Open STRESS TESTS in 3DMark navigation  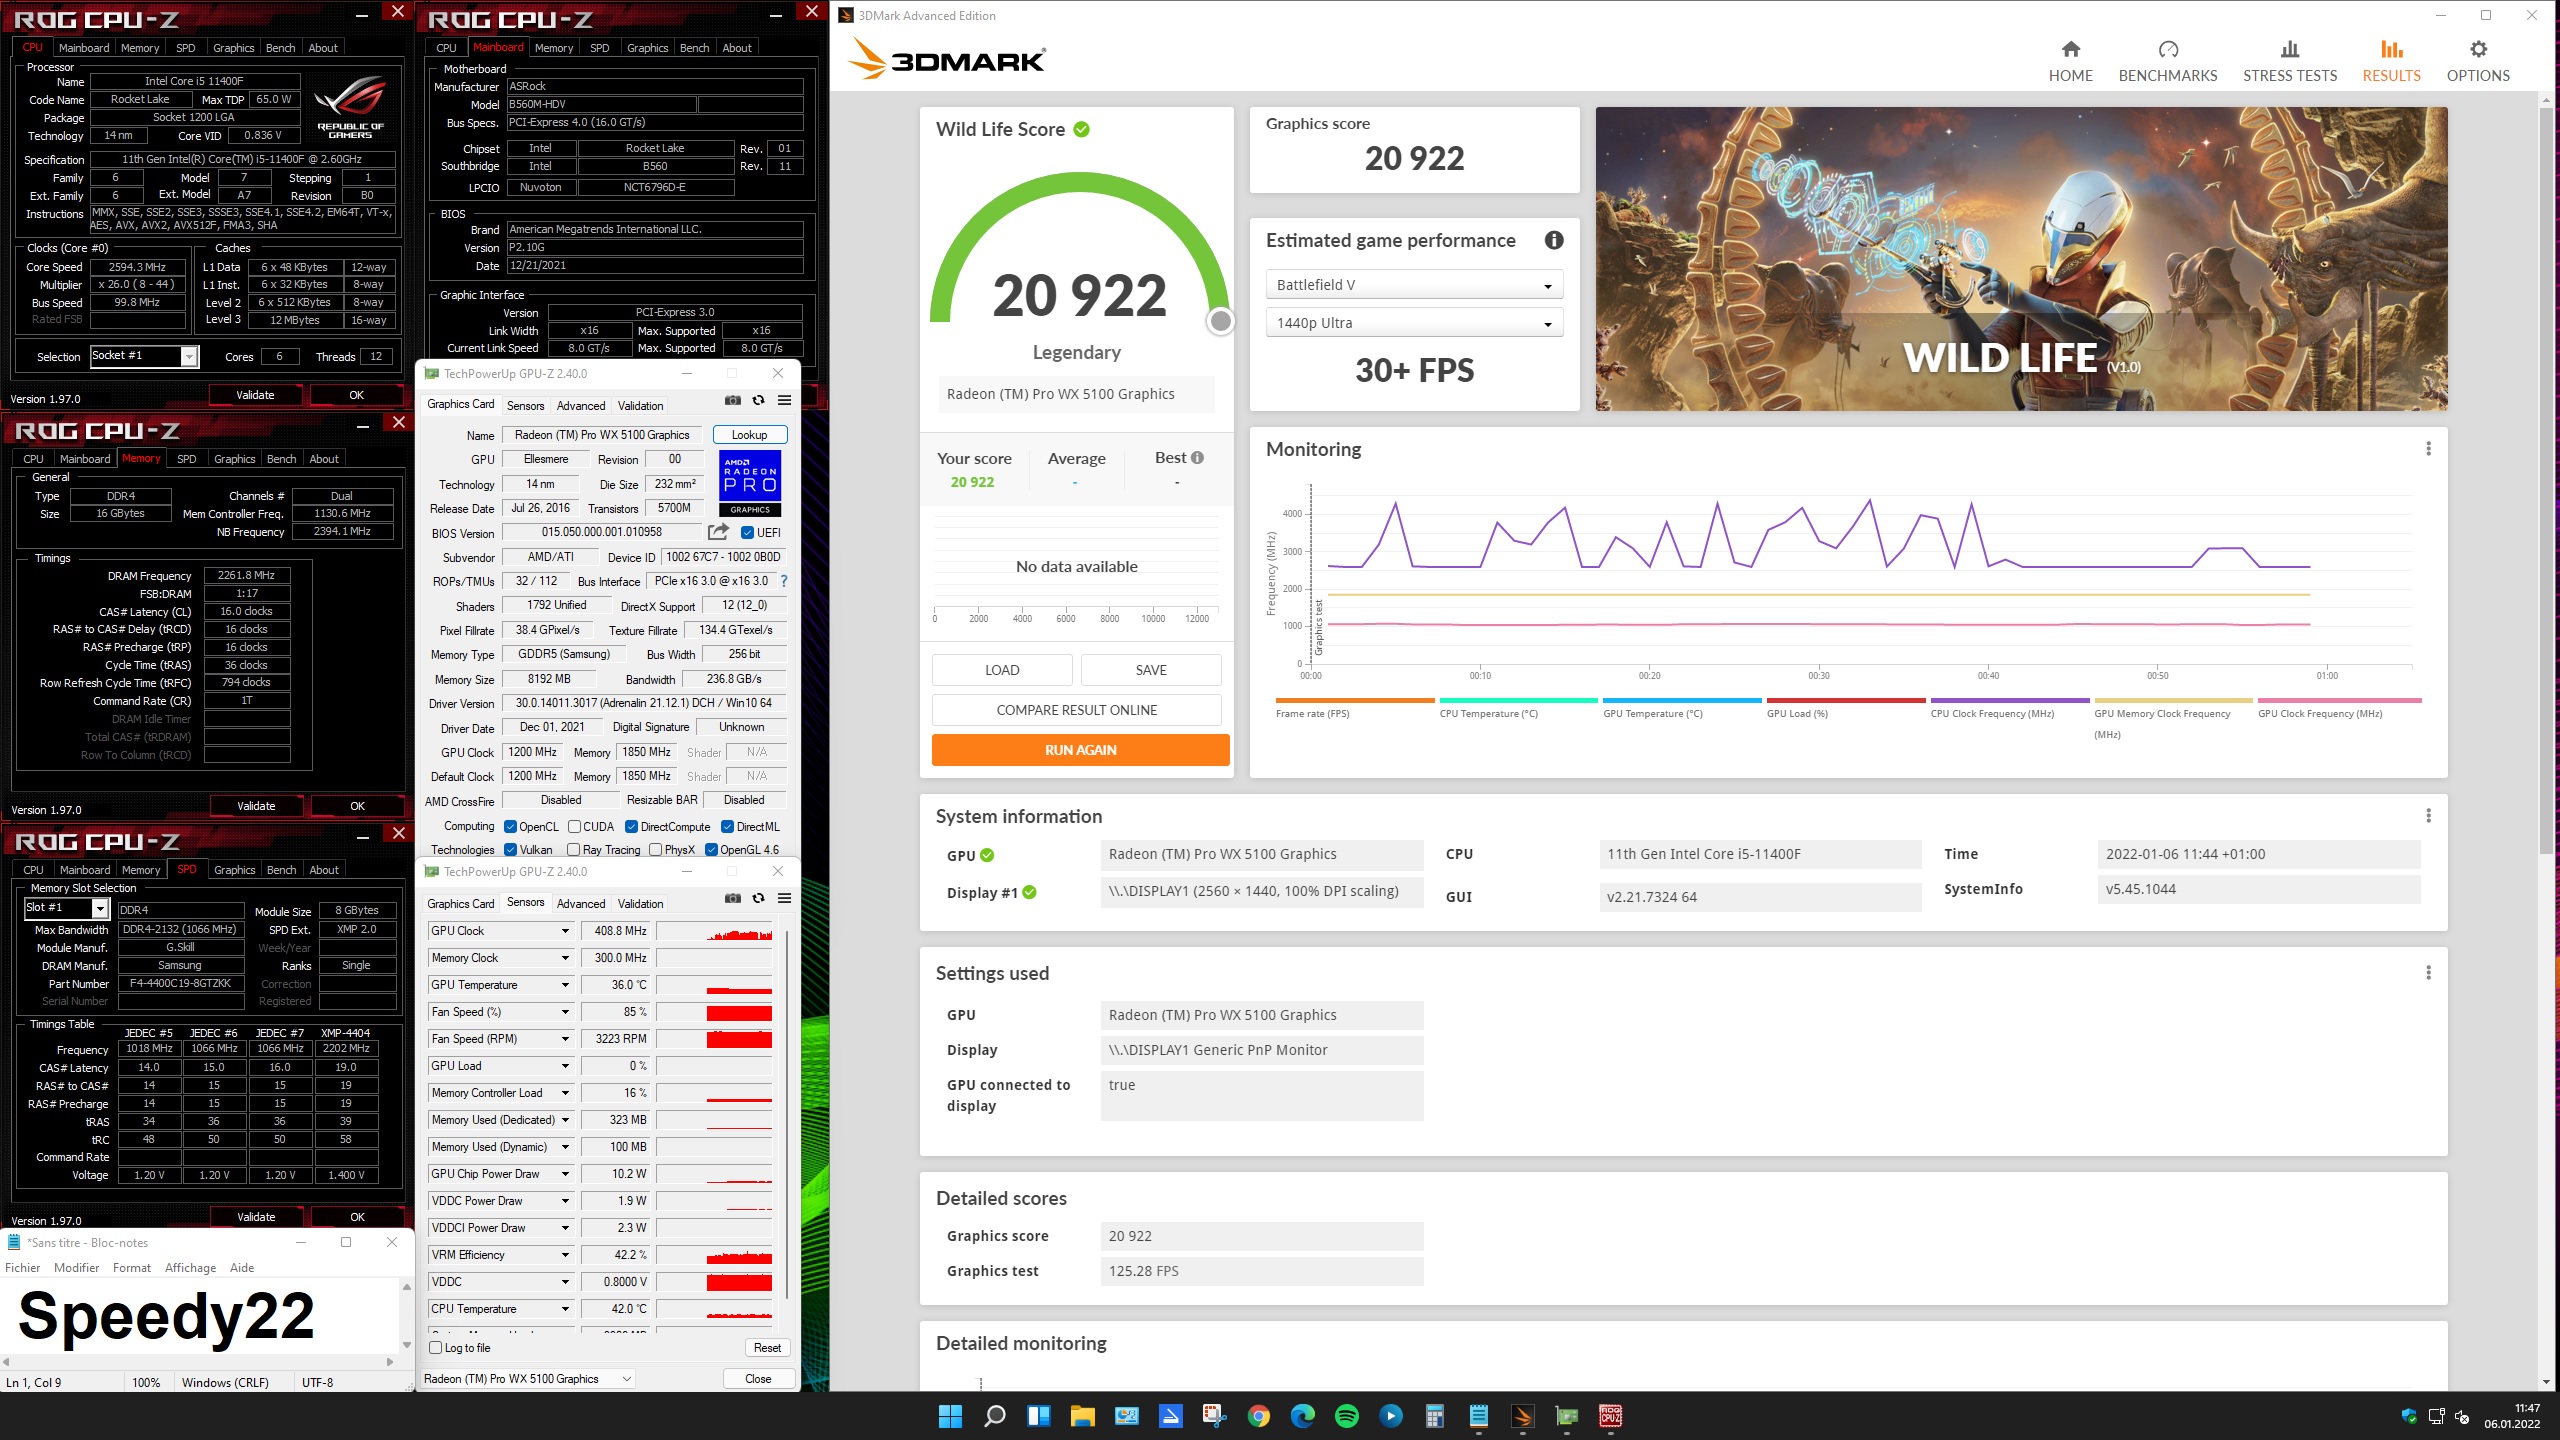[2290, 61]
